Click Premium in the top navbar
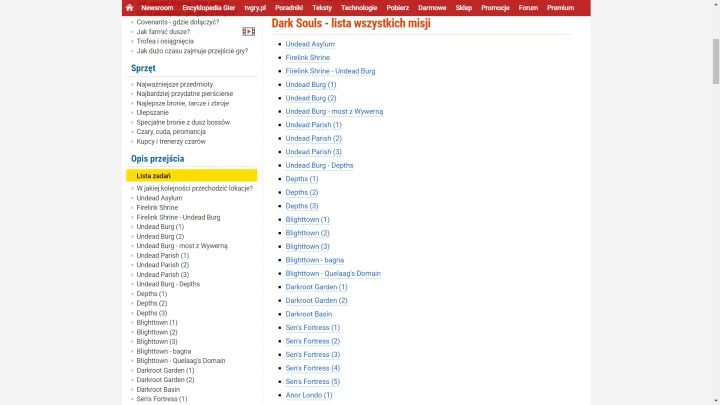The height and width of the screenshot is (405, 720). pyautogui.click(x=561, y=7)
